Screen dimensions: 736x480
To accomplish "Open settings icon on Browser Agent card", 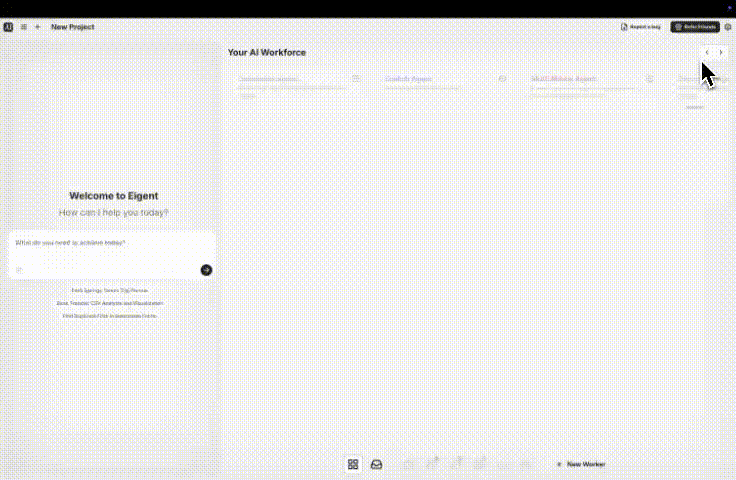I will click(x=502, y=78).
